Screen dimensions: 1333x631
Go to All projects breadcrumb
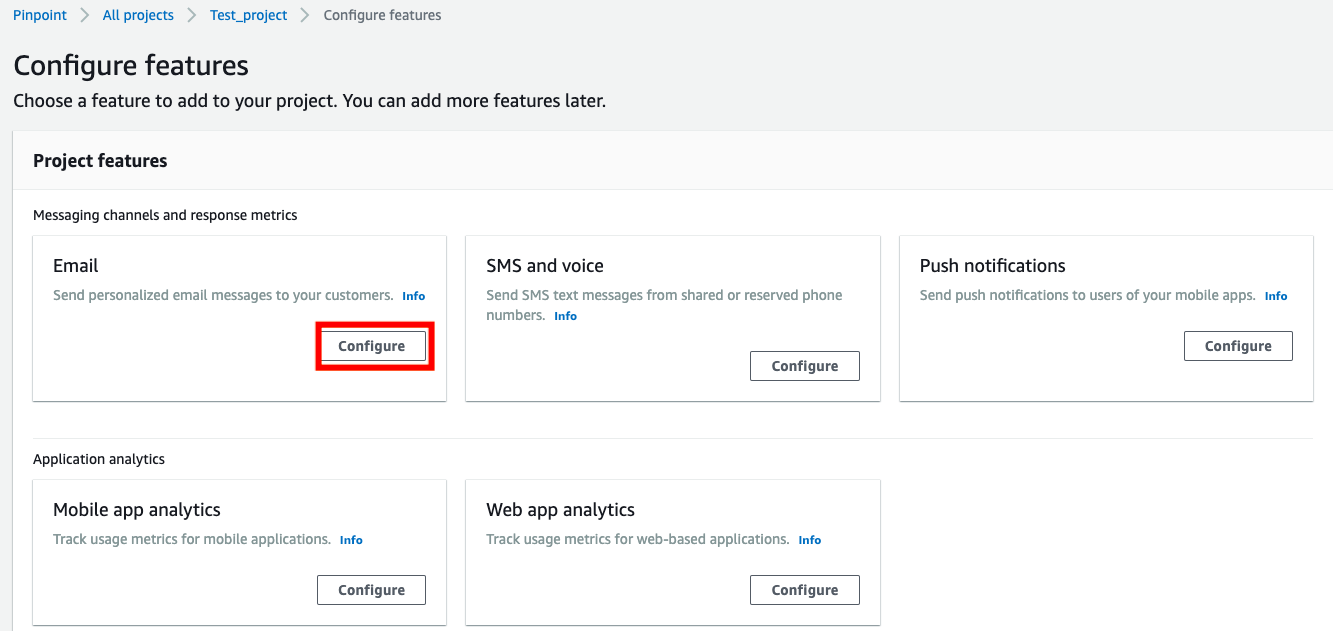coord(138,15)
